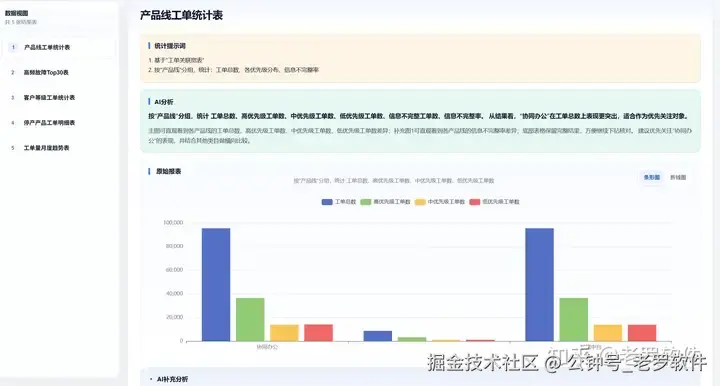Click the 数据视图 sidebar heading
This screenshot has width=720, height=386.
tap(17, 13)
